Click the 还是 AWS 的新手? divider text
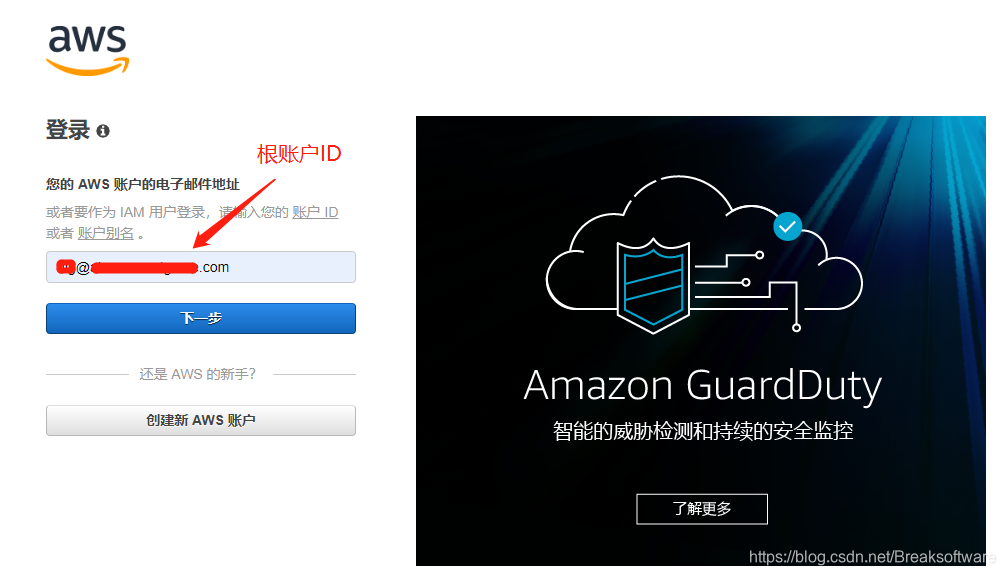Image resolution: width=1006 pixels, height=576 pixels. pos(198,374)
